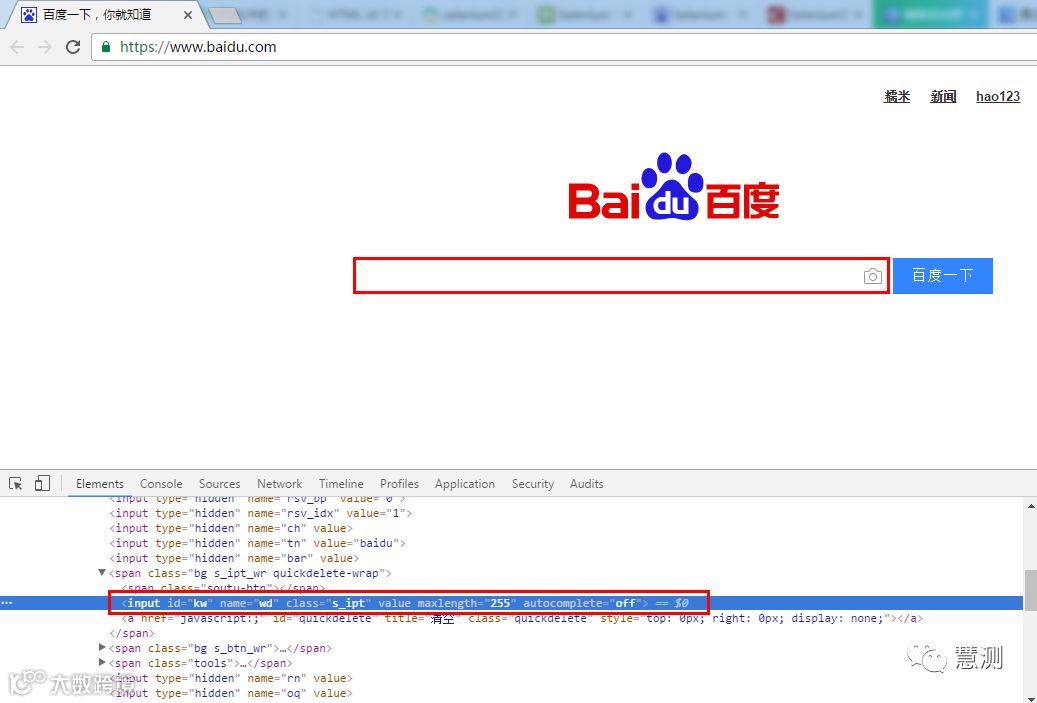
Task: Click the 百度一下 search button
Action: click(x=942, y=276)
